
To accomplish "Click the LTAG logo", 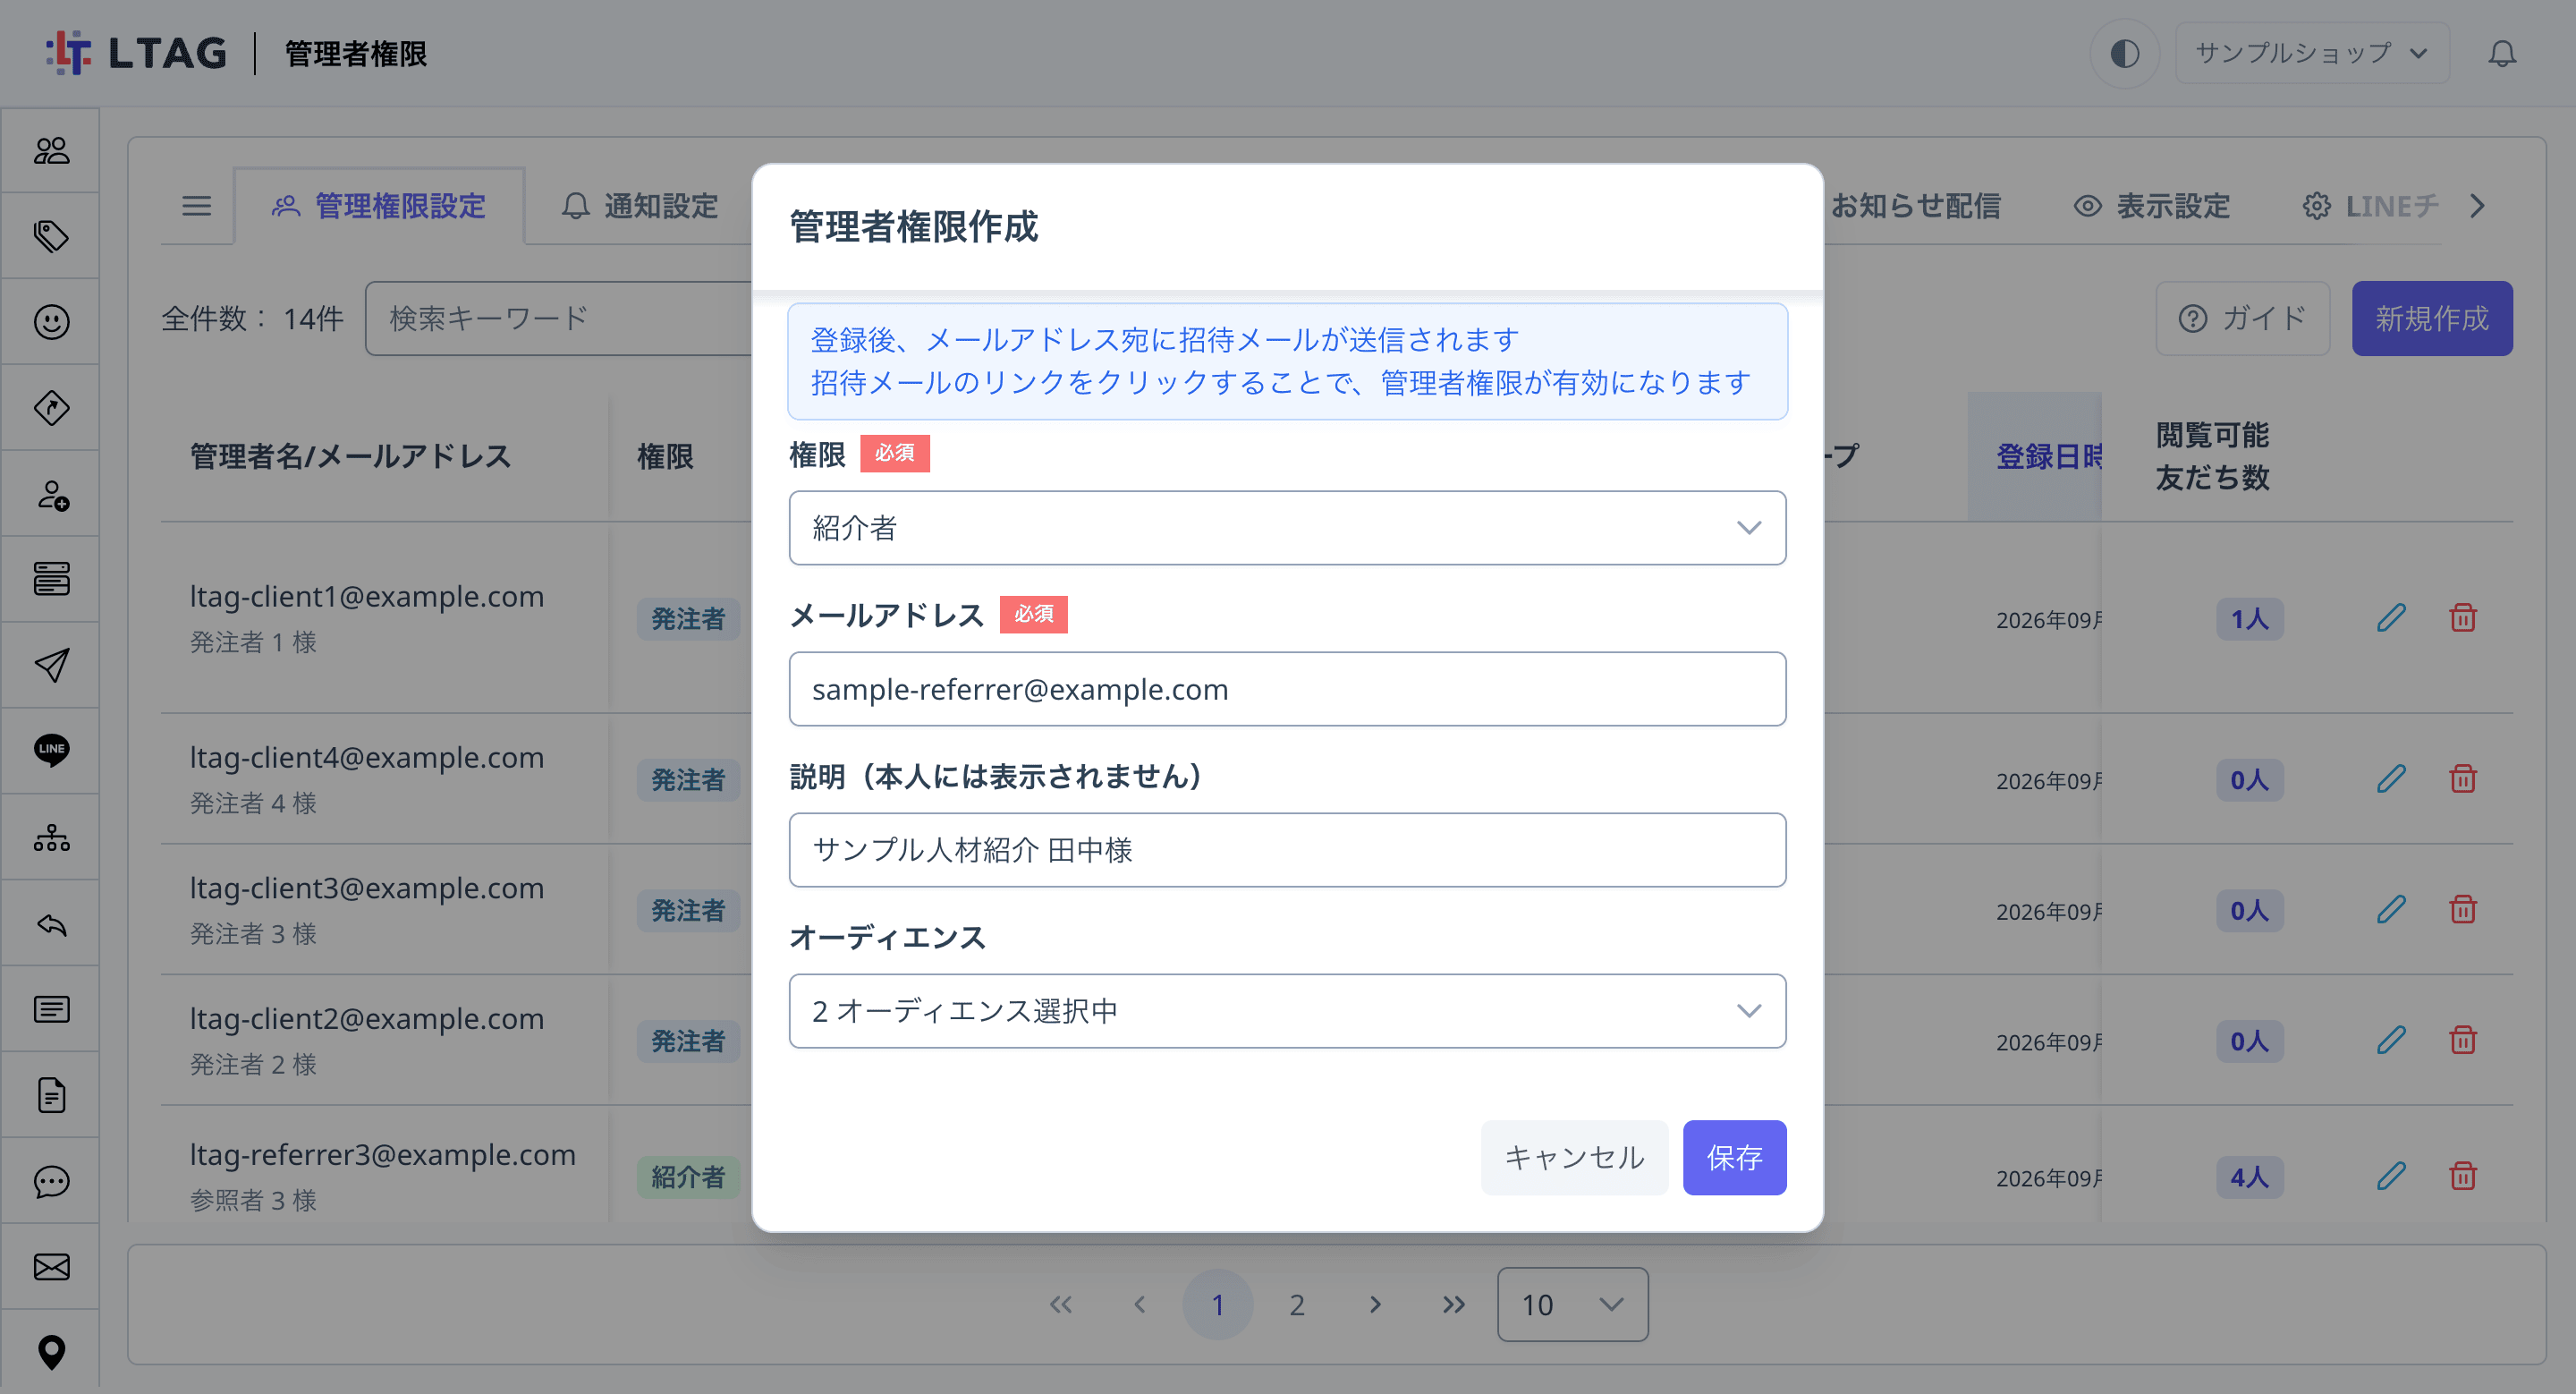I will pos(136,53).
